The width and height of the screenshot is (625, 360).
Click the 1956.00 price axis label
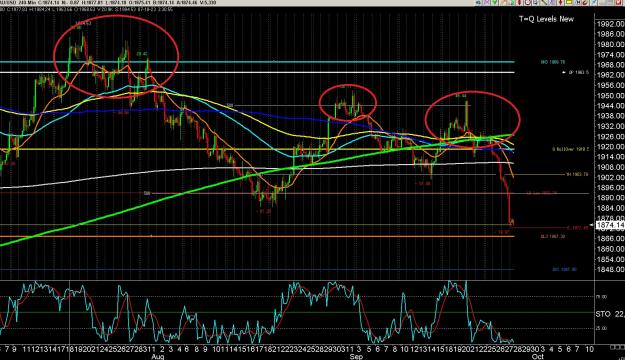pyautogui.click(x=610, y=85)
